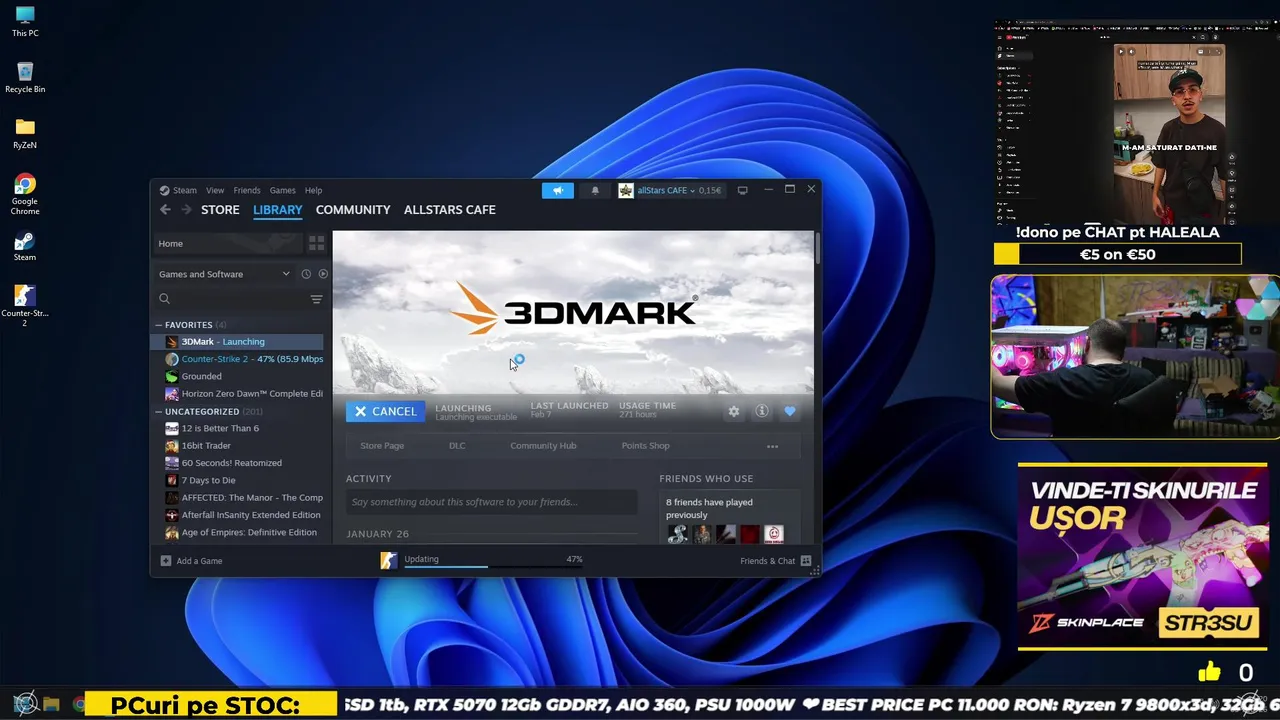
Task: Select 12 is Better Than 6
Action: click(x=237, y=429)
